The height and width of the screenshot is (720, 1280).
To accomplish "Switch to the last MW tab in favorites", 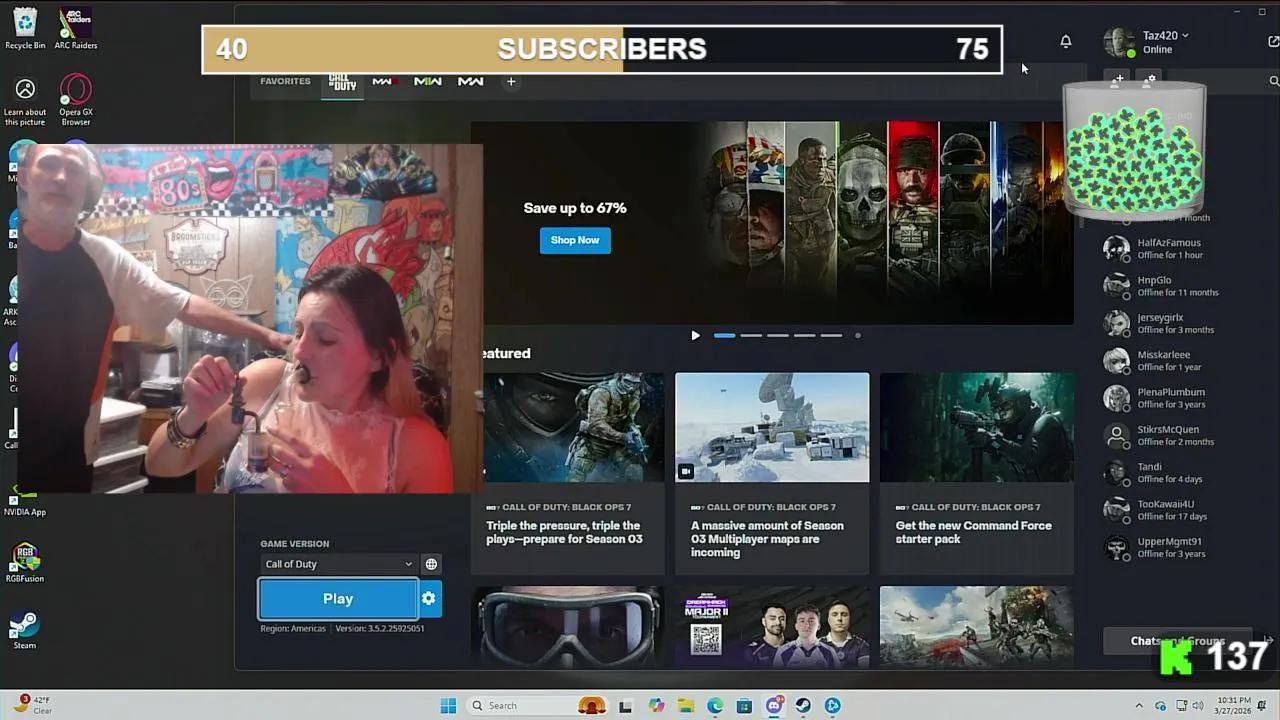I will click(x=470, y=81).
